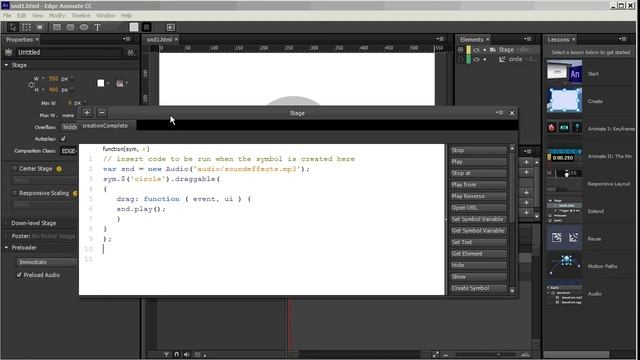The width and height of the screenshot is (640, 360).
Task: Insert the Open URL code snippet
Action: click(478, 207)
